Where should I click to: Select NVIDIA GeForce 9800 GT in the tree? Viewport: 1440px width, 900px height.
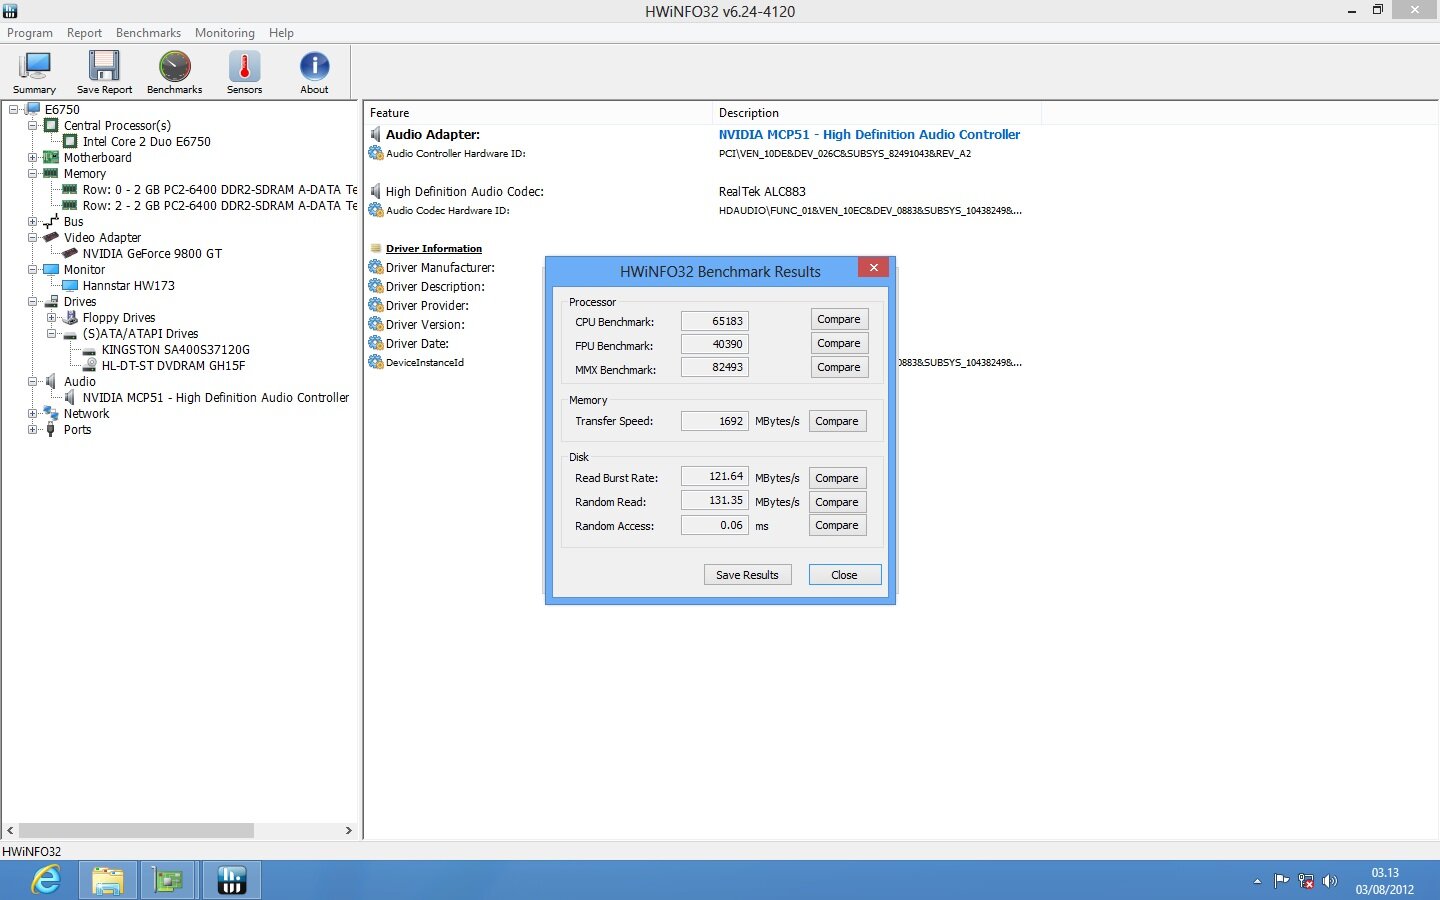point(152,254)
